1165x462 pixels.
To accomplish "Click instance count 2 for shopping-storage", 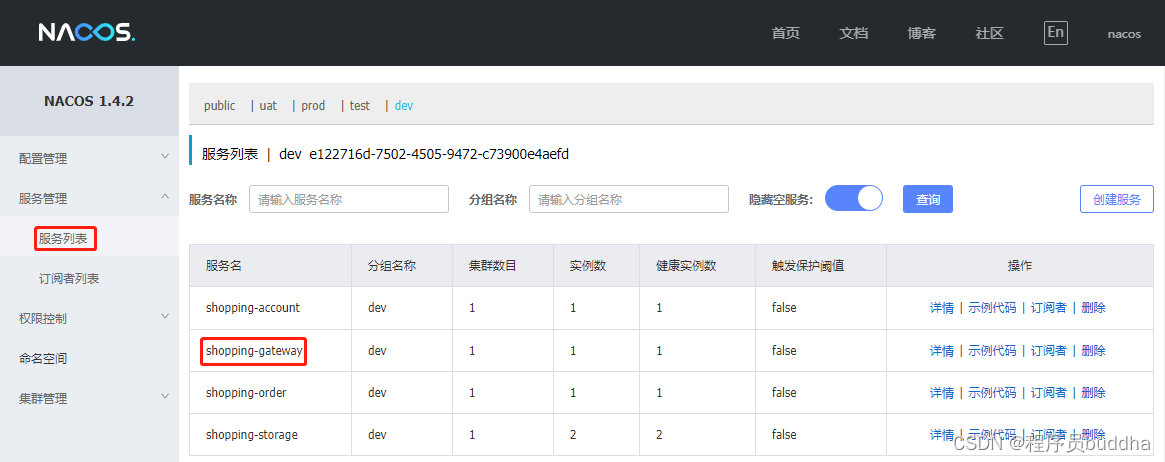I will (573, 435).
